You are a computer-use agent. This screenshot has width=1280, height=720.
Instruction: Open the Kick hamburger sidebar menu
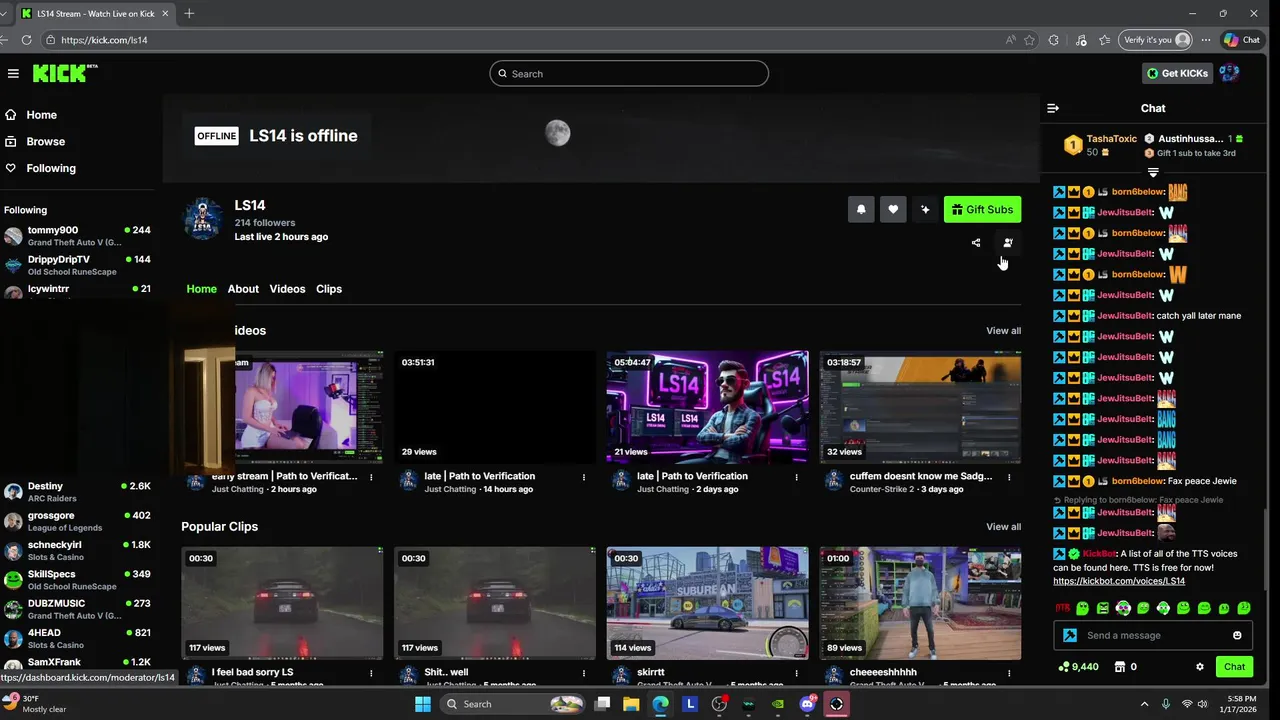click(13, 73)
